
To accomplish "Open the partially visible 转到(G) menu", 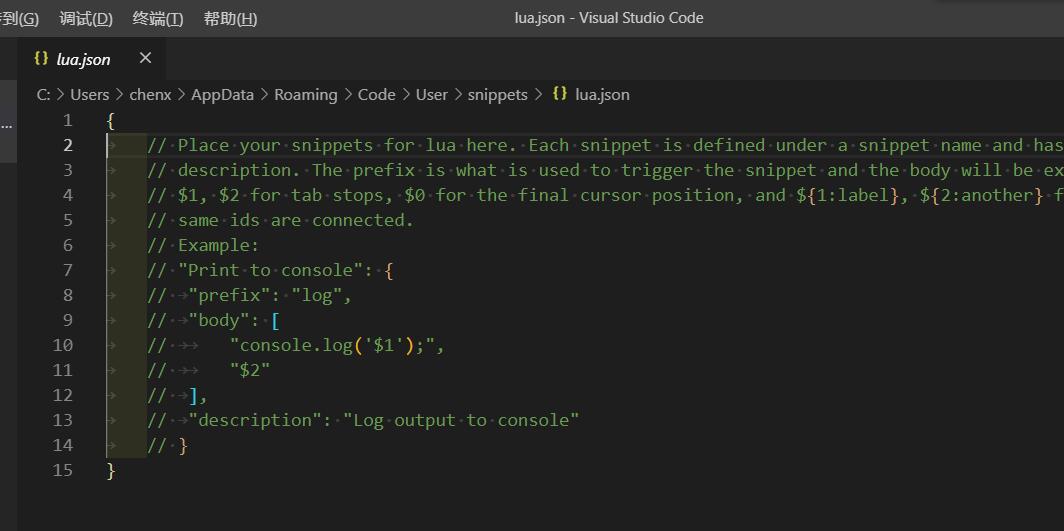I will tap(19, 18).
